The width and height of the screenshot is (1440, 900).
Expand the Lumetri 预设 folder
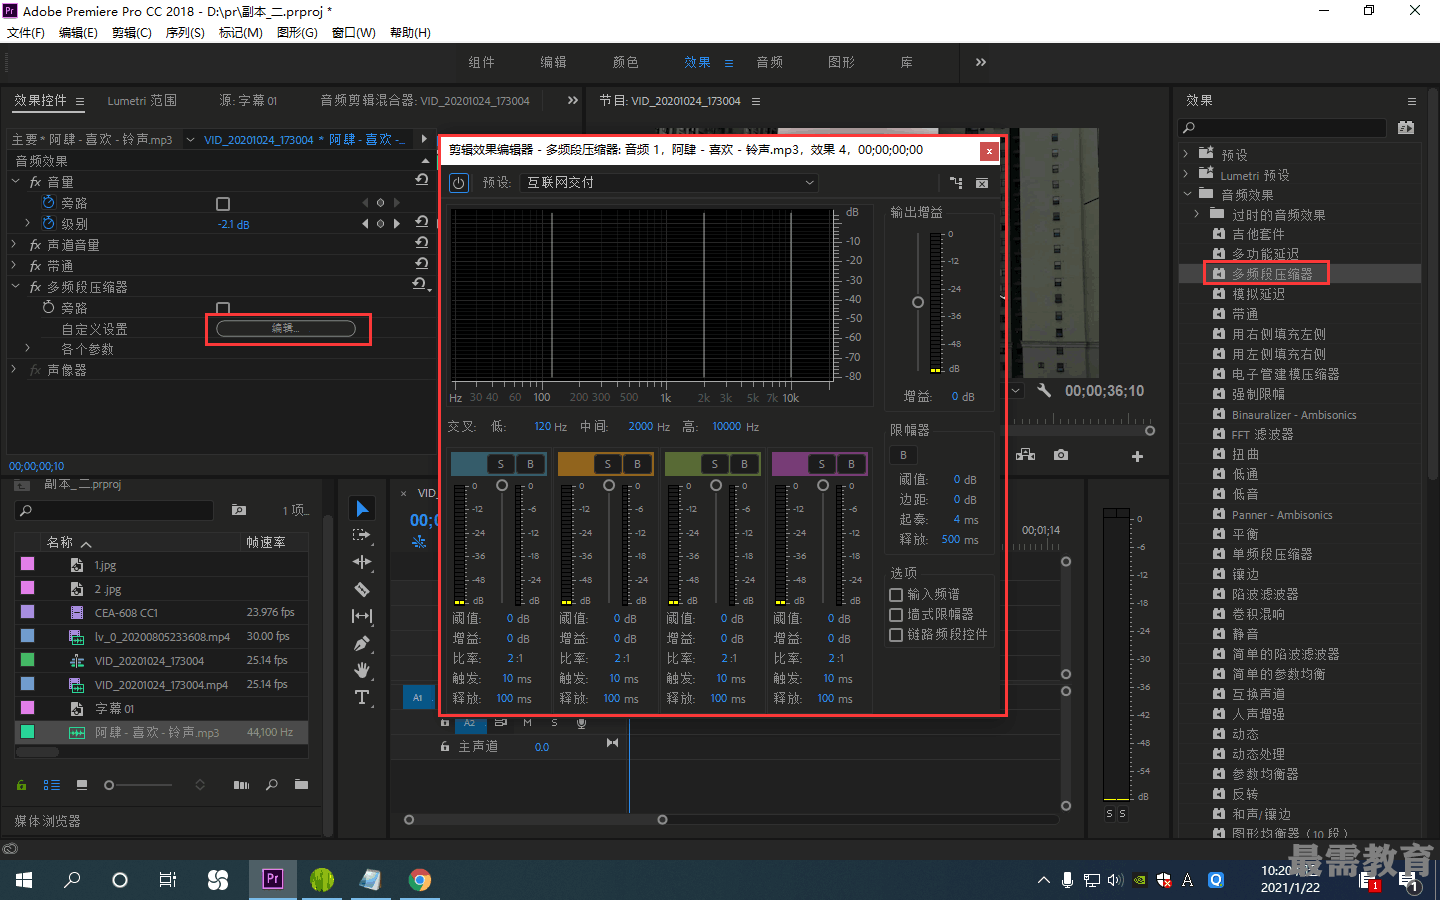click(1187, 174)
